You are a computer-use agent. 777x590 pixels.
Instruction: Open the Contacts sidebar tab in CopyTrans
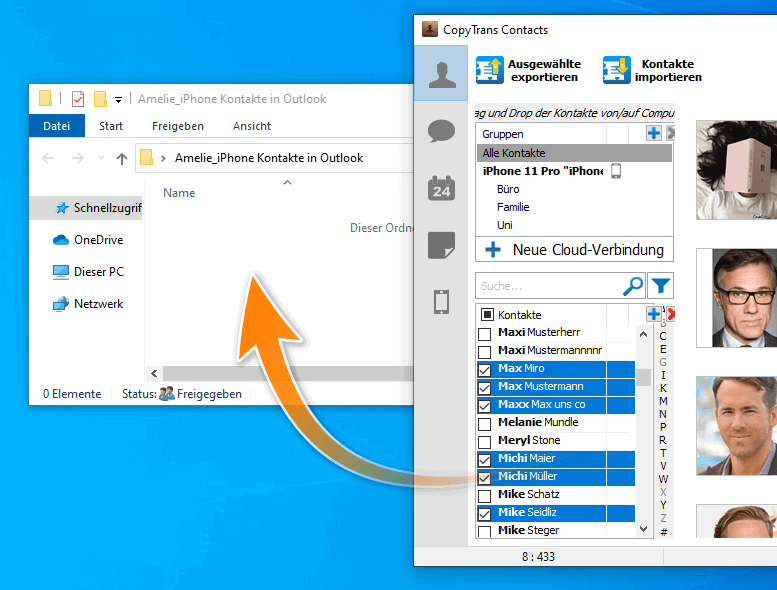tap(441, 73)
